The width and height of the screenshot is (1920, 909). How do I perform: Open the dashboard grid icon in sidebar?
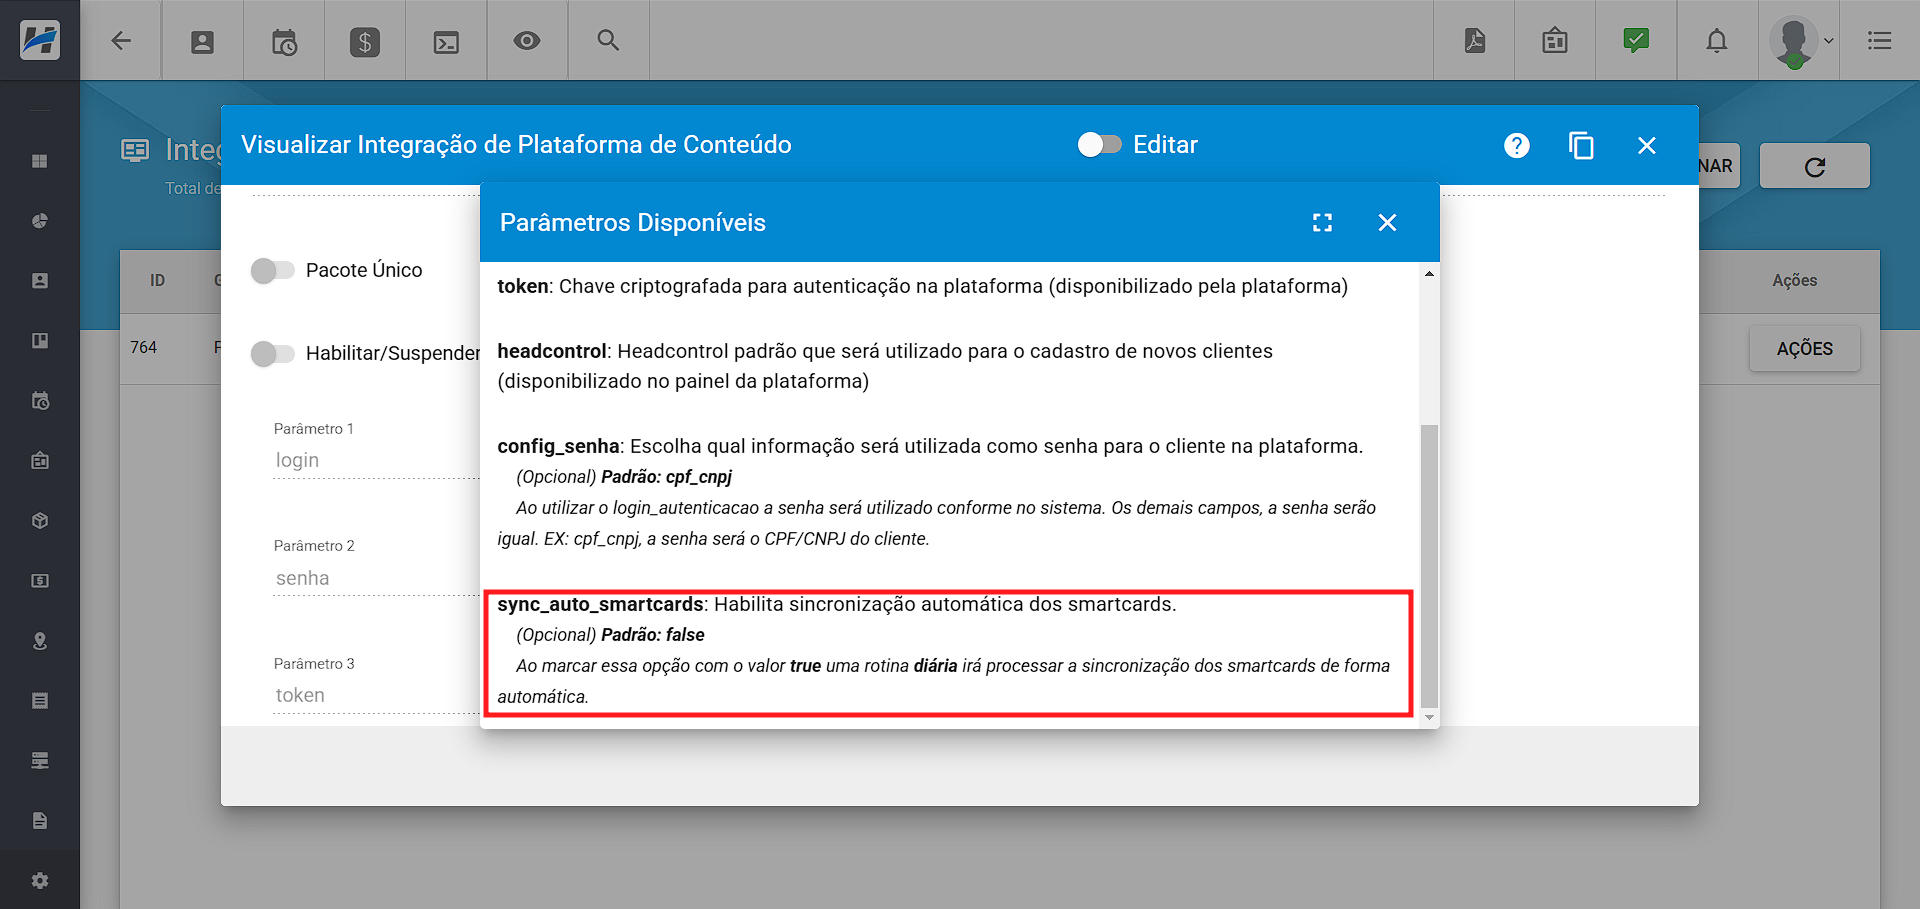coord(40,161)
